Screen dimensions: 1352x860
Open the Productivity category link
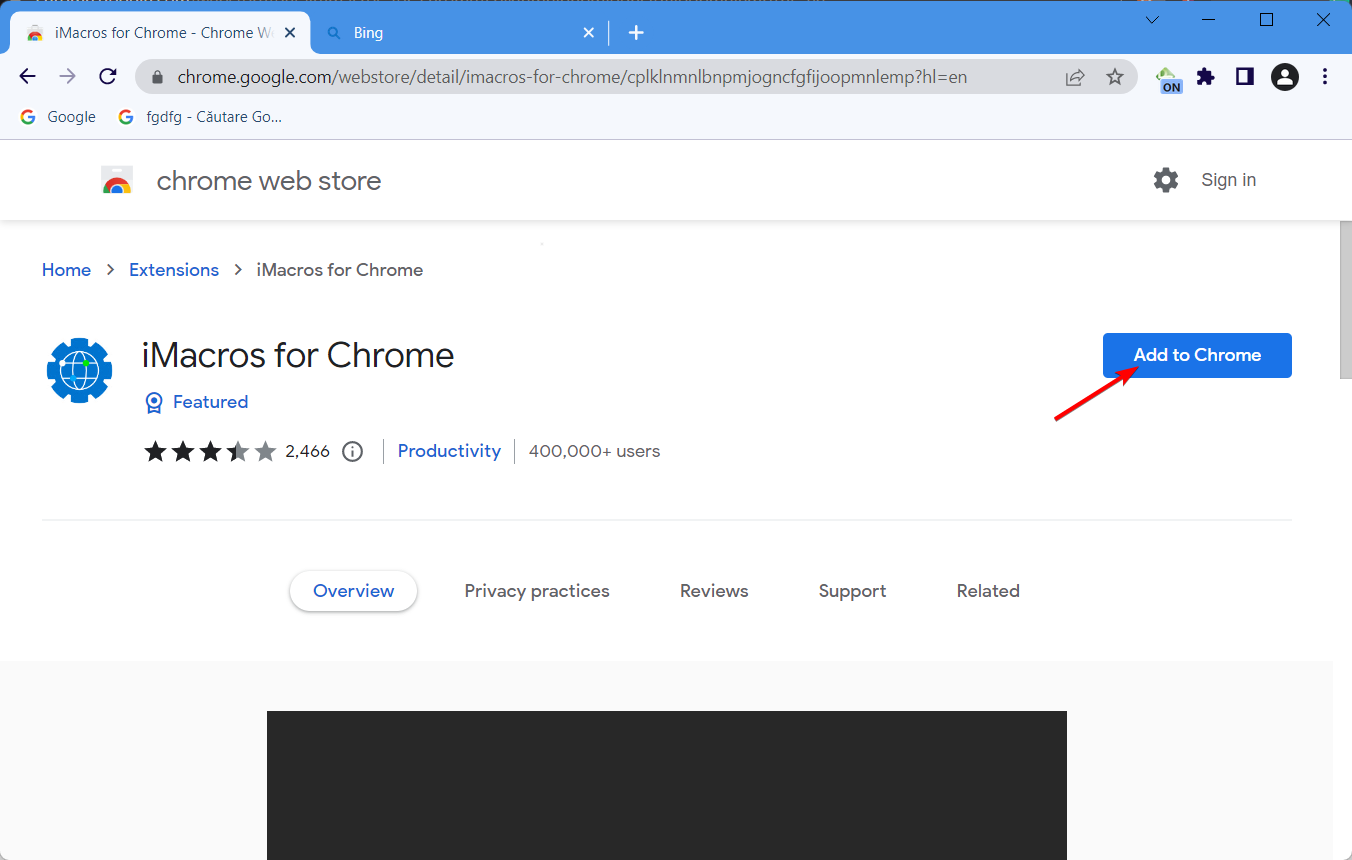(x=449, y=451)
